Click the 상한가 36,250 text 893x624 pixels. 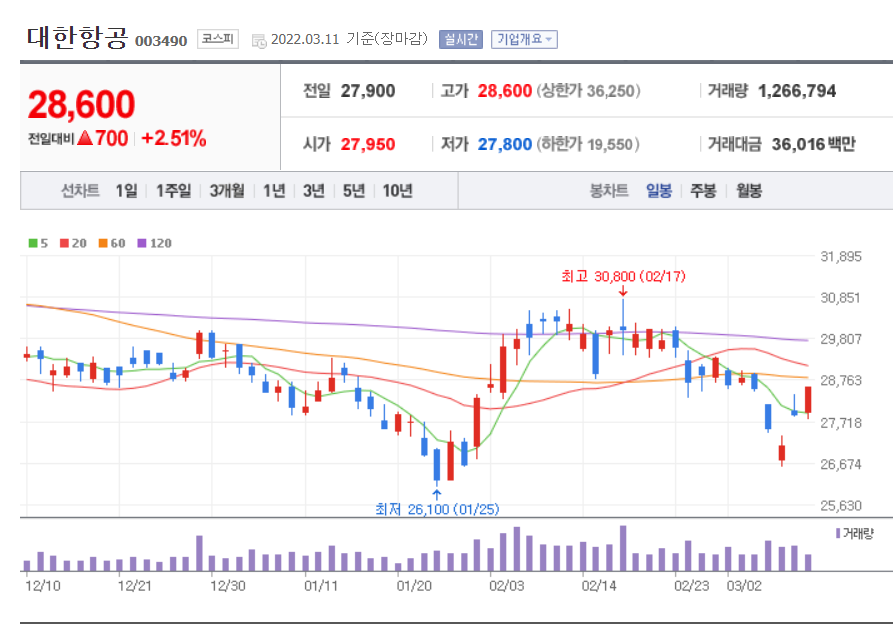point(588,91)
